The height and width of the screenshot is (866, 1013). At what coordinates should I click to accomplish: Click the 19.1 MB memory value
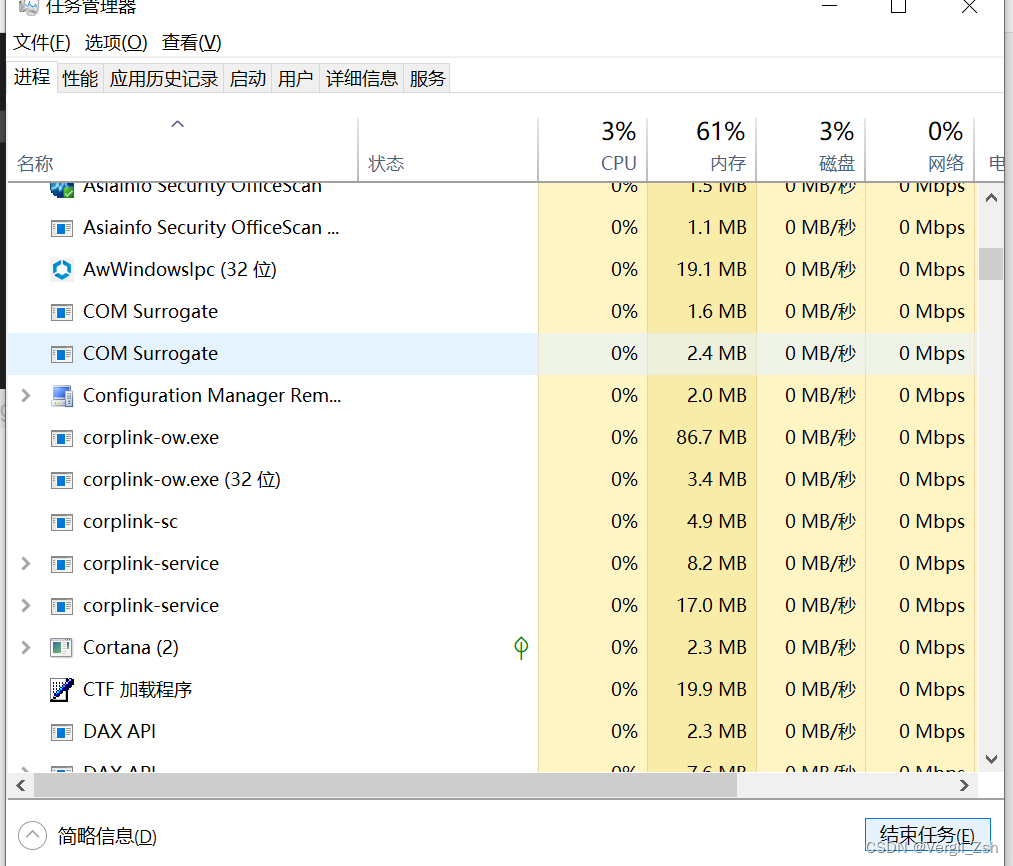(711, 269)
